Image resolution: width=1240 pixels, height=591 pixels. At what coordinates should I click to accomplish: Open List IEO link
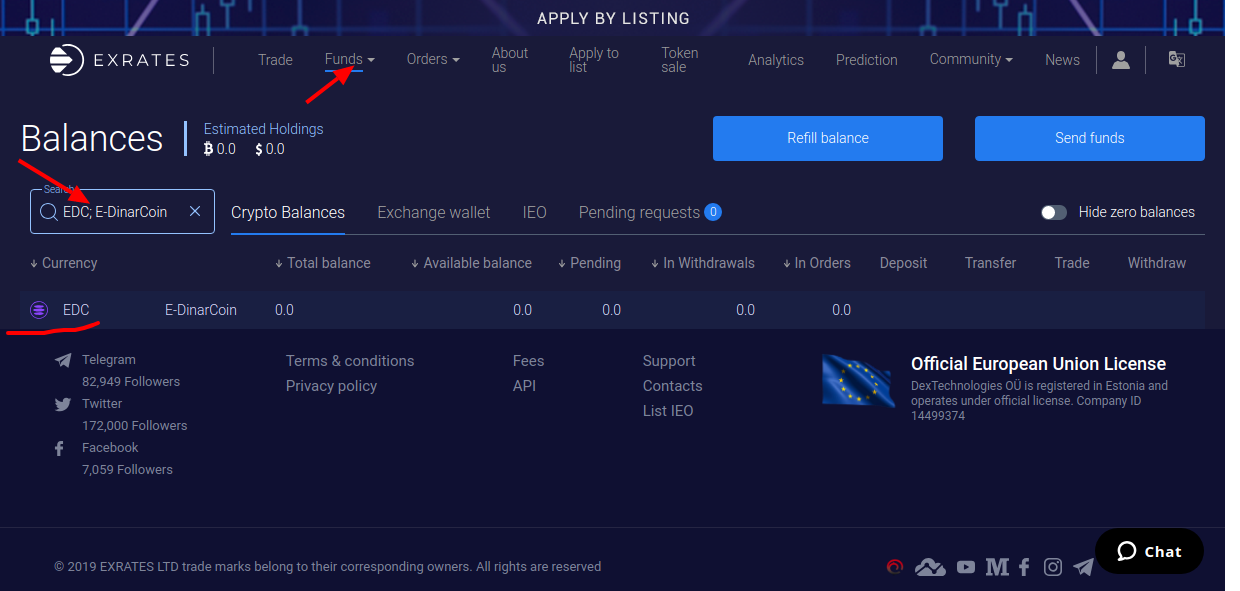point(668,411)
